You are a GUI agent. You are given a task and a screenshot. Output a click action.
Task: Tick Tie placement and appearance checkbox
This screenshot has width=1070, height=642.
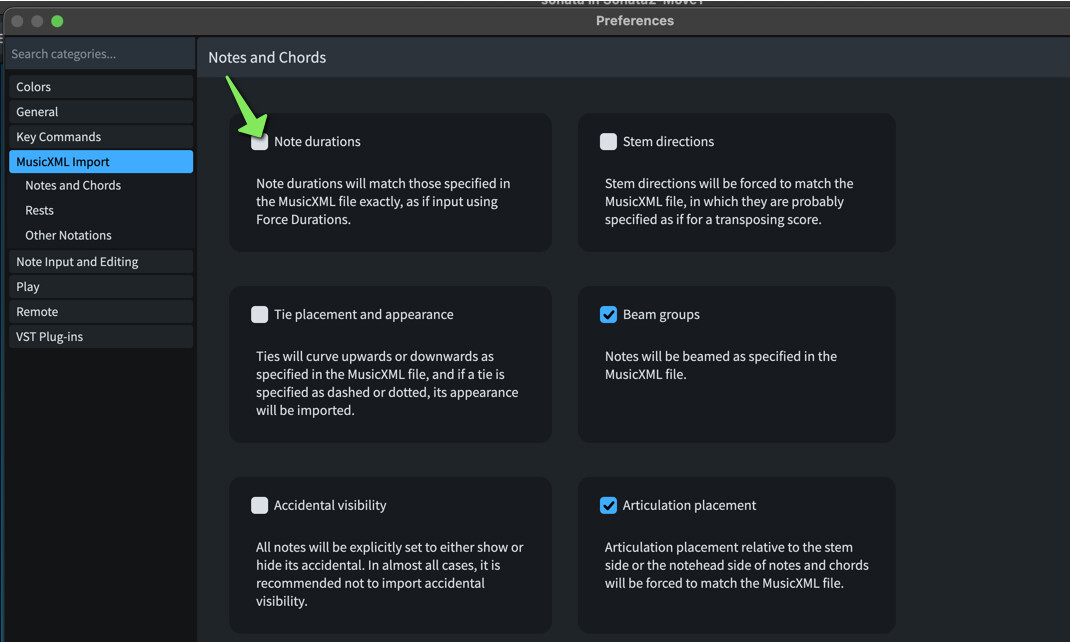pos(259,315)
